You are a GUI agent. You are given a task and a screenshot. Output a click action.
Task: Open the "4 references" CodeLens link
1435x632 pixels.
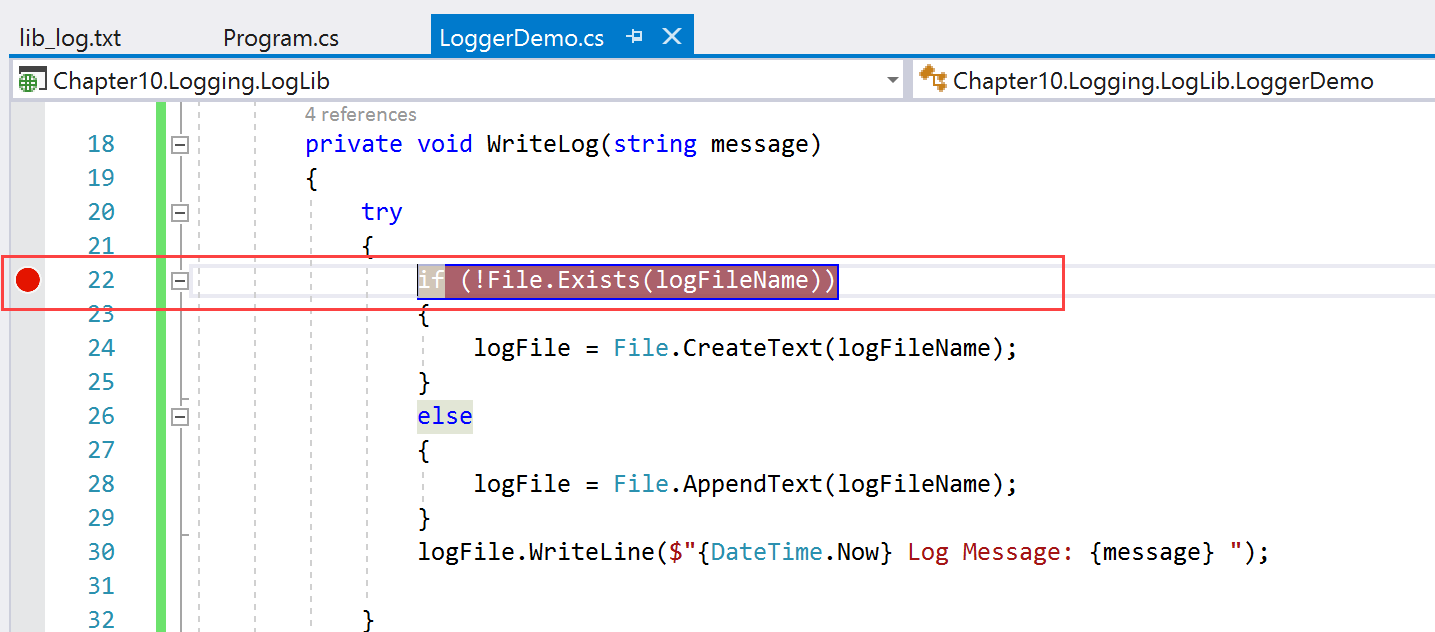(x=360, y=115)
